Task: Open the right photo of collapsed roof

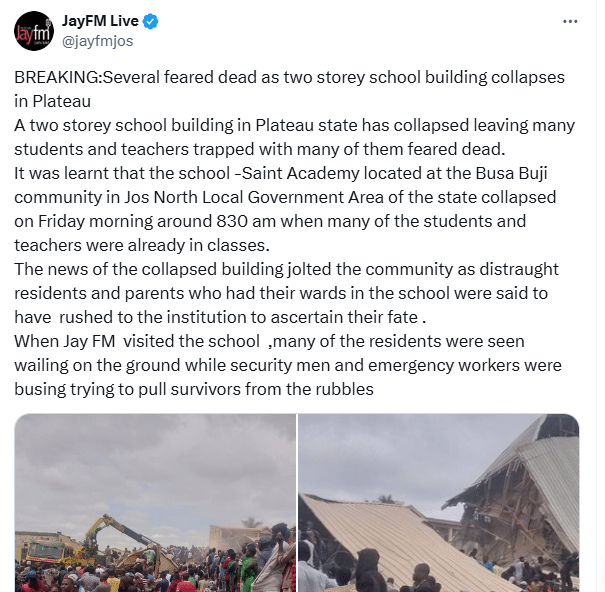Action: coord(439,503)
